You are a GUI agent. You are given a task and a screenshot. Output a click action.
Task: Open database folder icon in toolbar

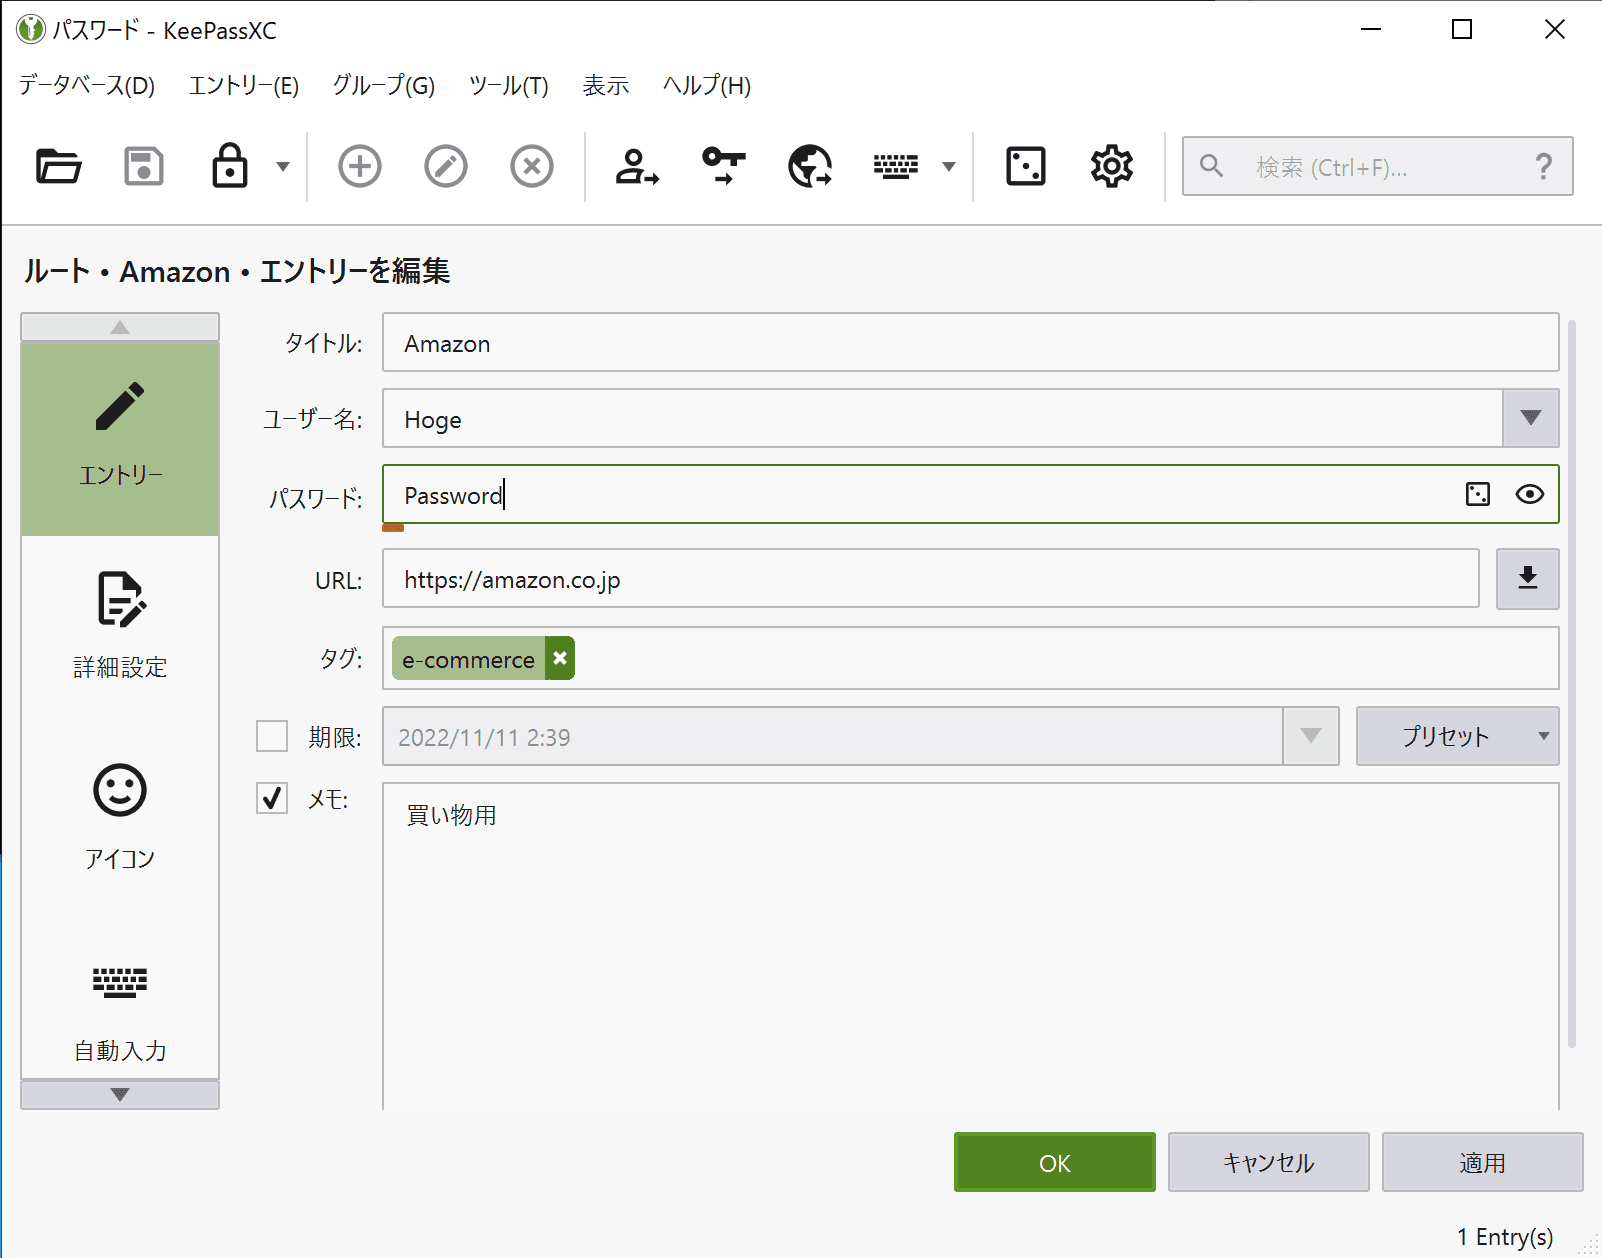(59, 166)
